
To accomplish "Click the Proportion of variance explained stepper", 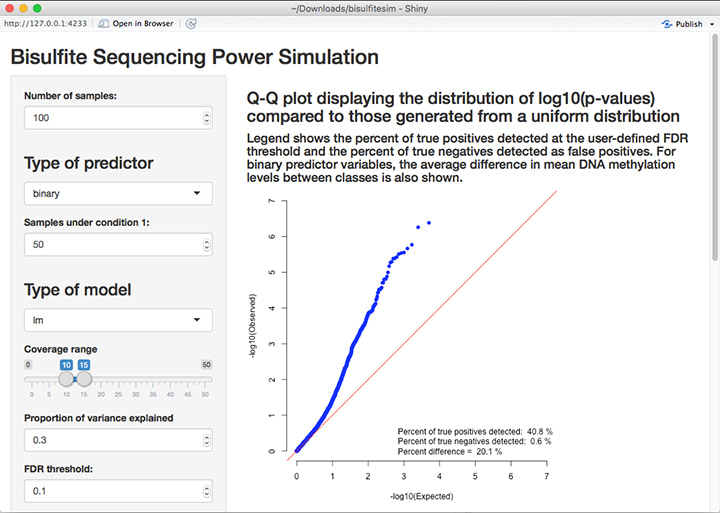I will click(206, 440).
